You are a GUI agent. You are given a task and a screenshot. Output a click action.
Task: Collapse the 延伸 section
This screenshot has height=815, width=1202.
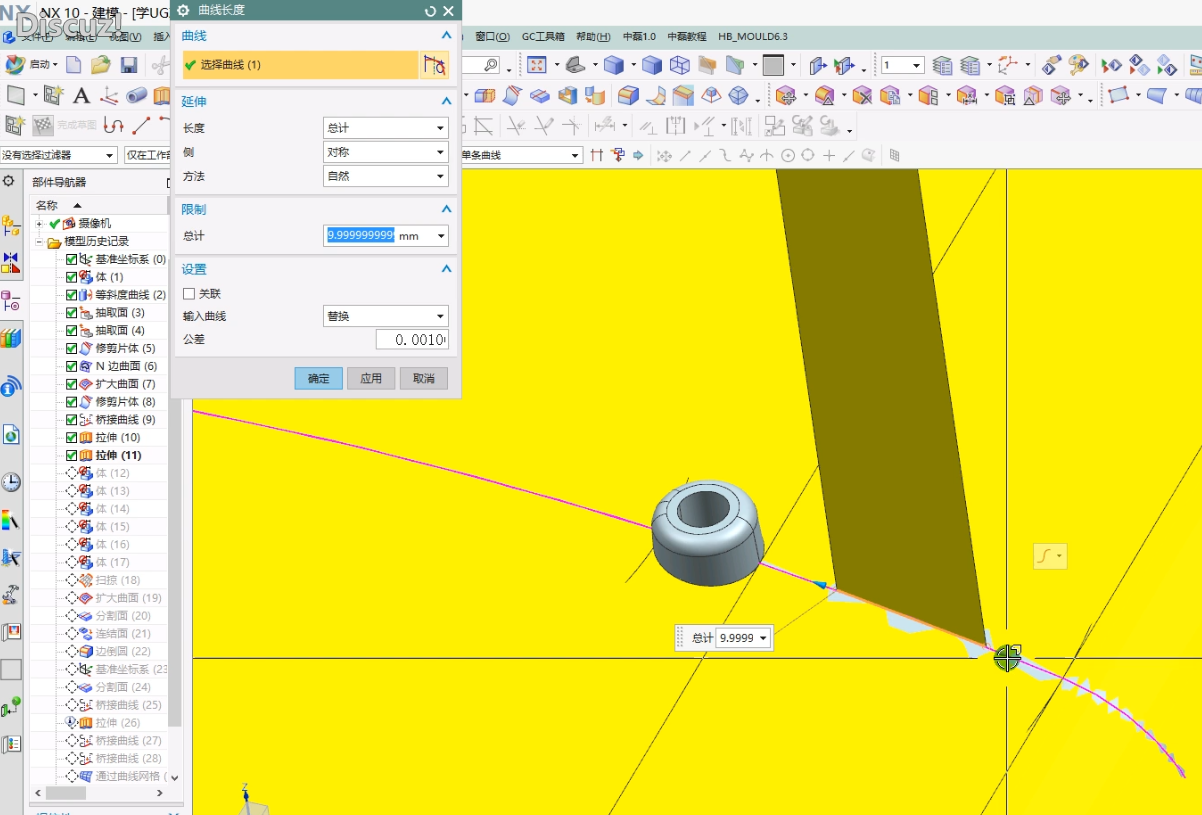click(x=446, y=101)
